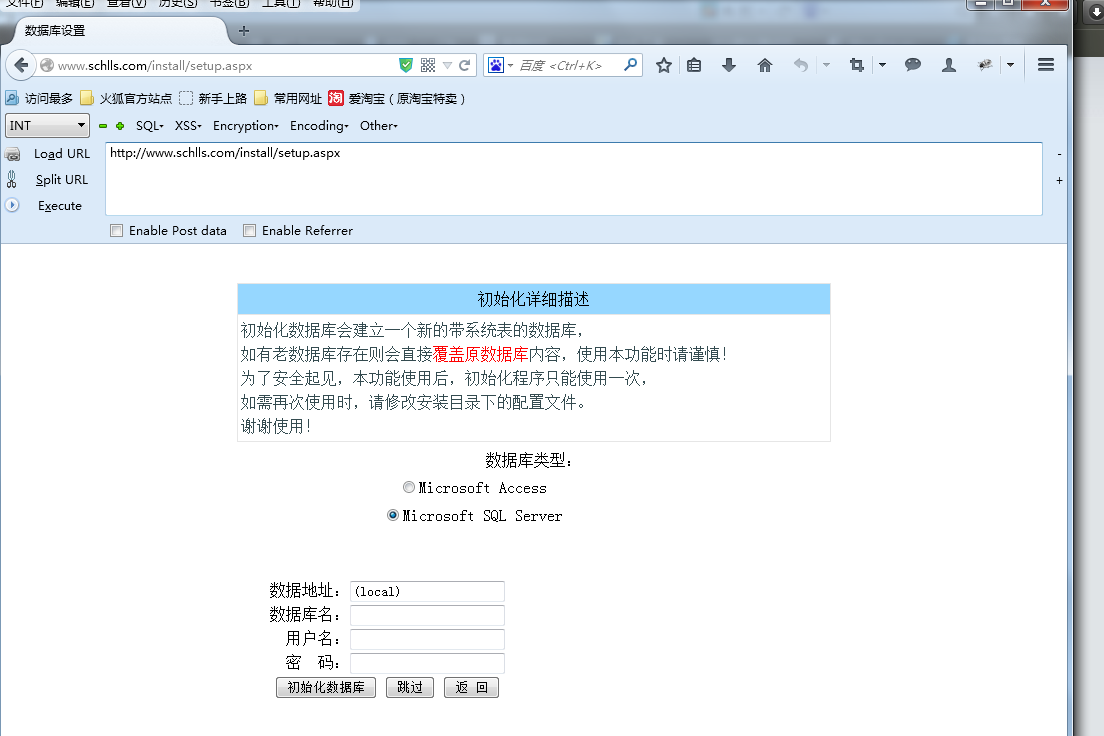This screenshot has height=736, width=1104.
Task: Click the 数据地址 input field
Action: pyautogui.click(x=427, y=591)
